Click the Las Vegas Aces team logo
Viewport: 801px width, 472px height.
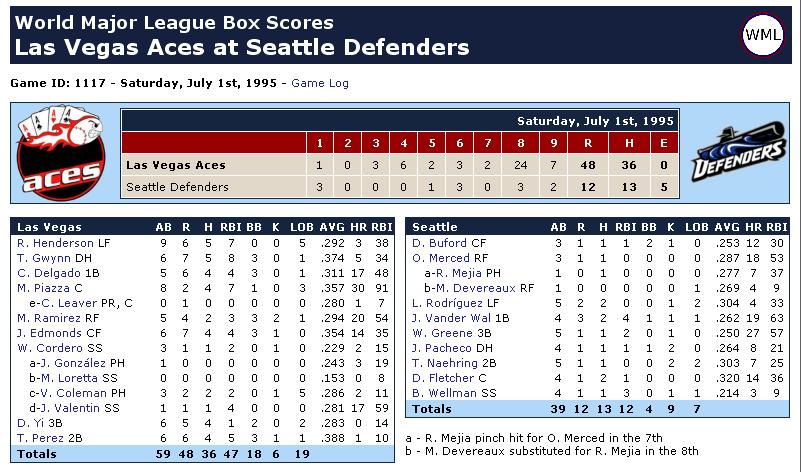[61, 152]
